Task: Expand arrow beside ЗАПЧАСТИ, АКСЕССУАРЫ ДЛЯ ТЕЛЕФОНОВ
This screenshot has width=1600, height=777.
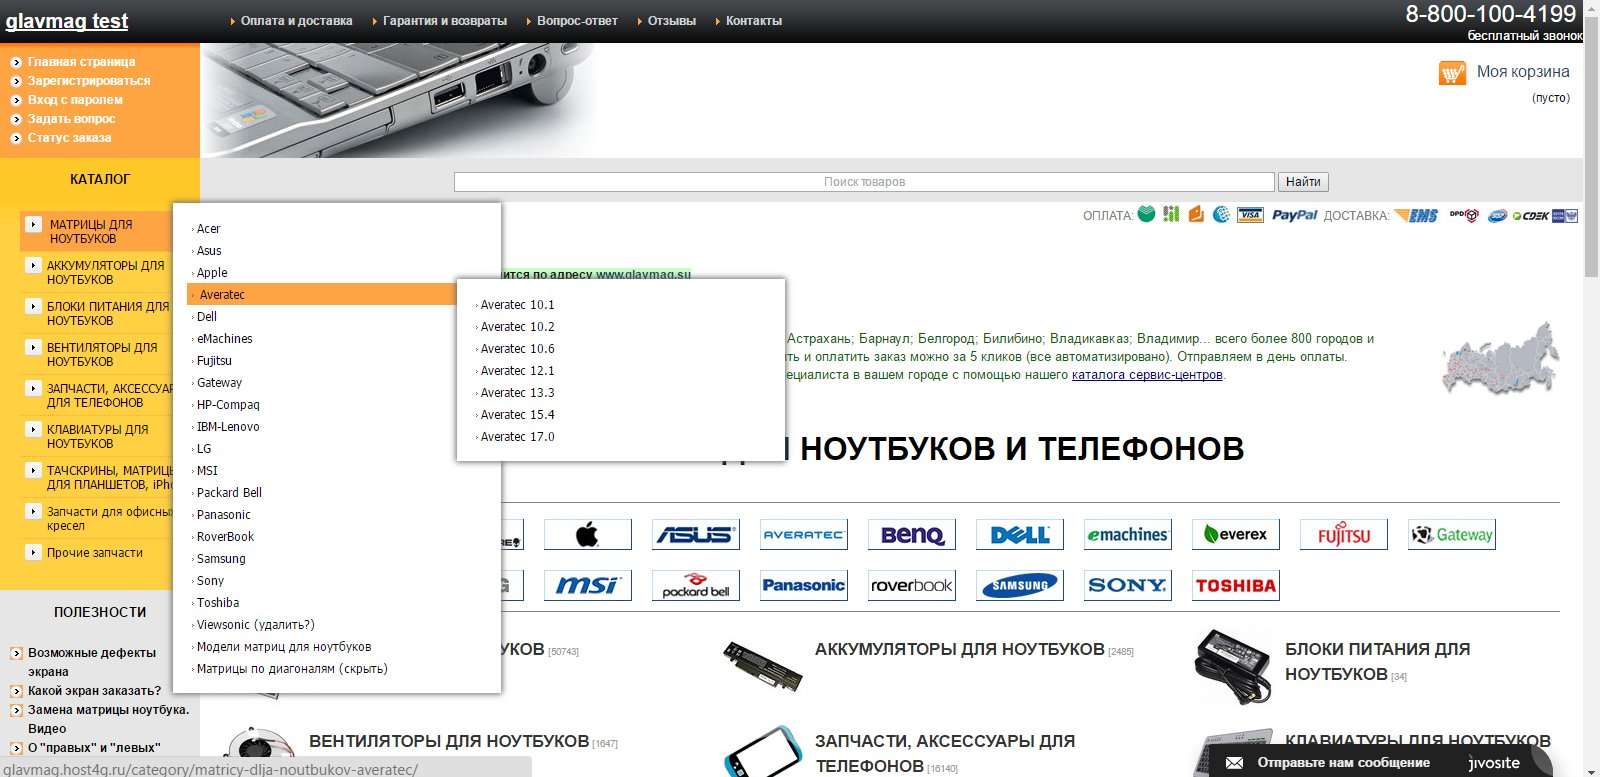Action: click(33, 389)
